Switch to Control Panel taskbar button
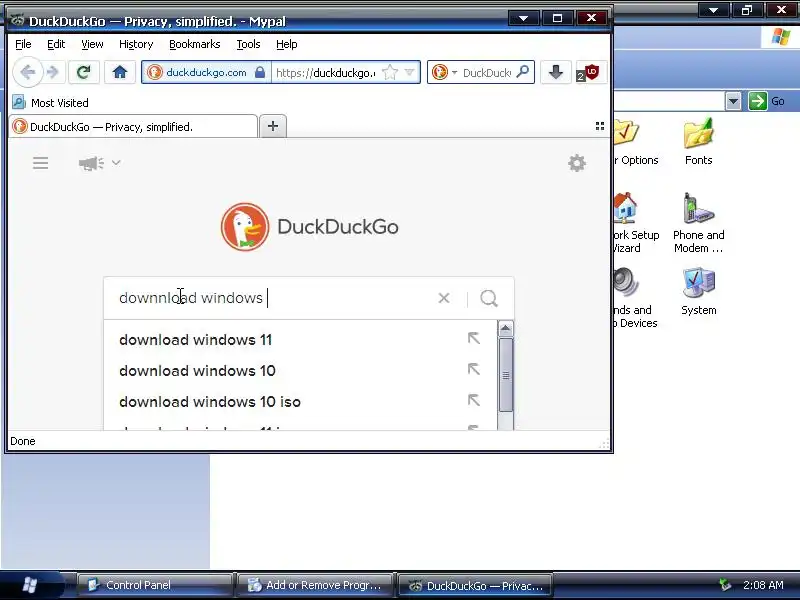Image resolution: width=800 pixels, height=600 pixels. pos(155,585)
